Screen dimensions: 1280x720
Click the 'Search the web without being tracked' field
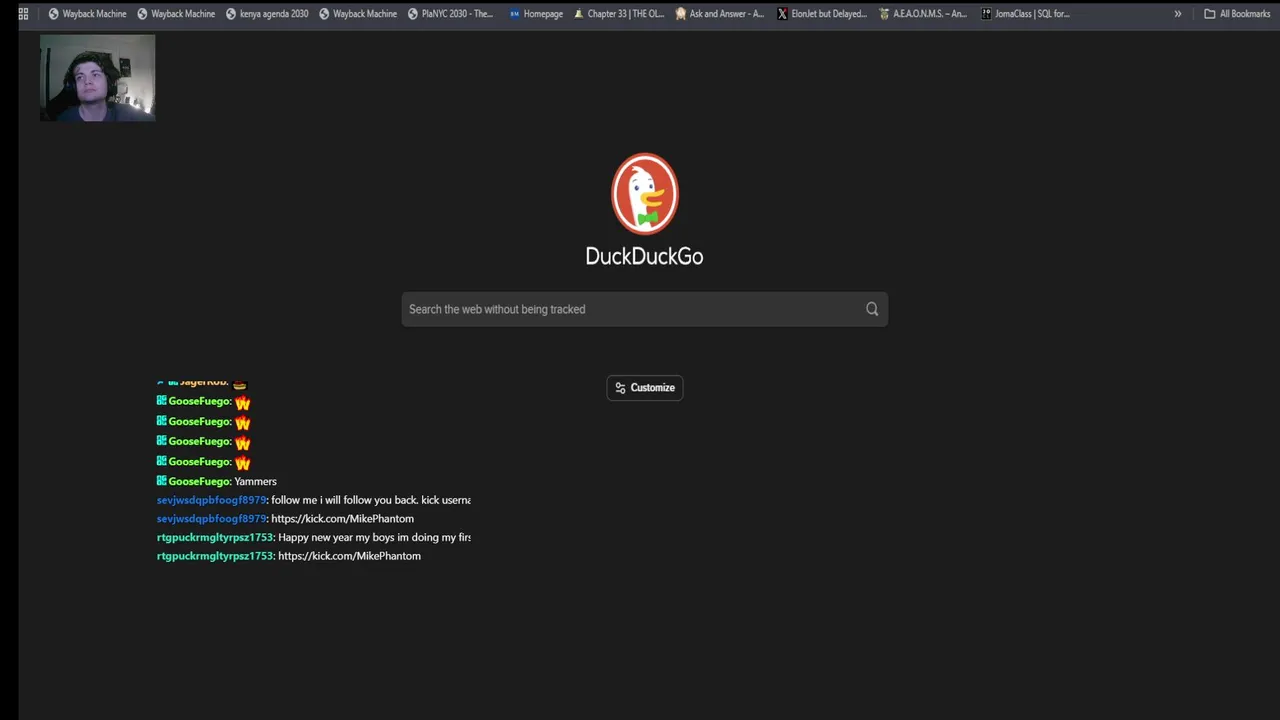click(644, 309)
